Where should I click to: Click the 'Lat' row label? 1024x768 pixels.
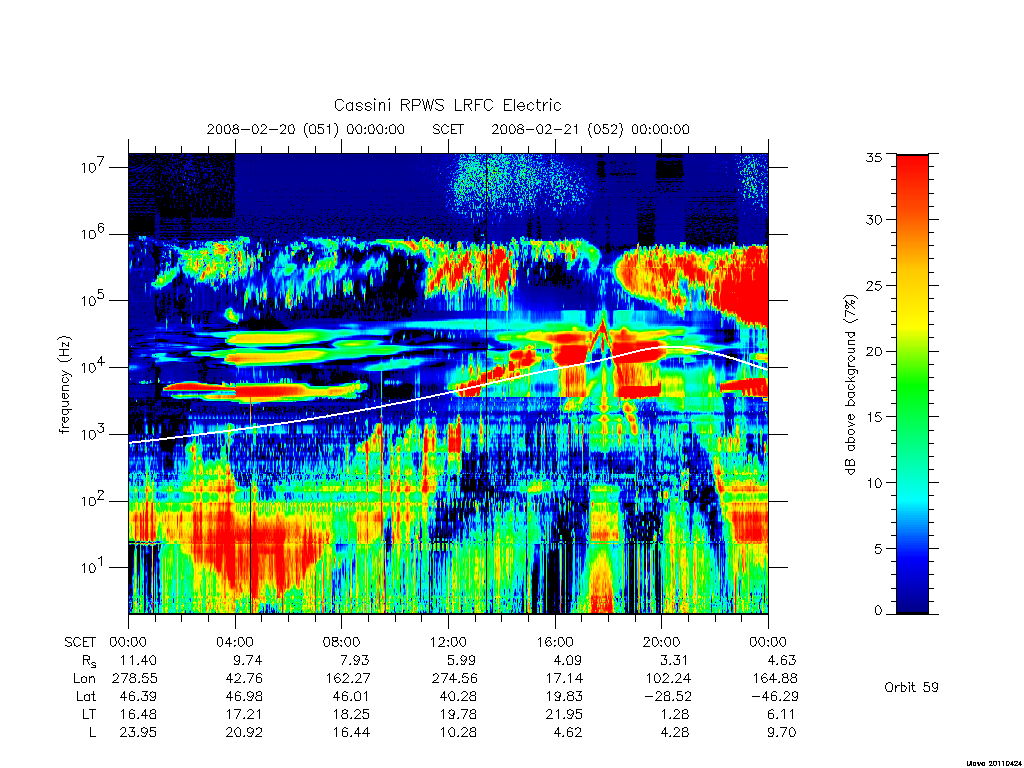(86, 696)
